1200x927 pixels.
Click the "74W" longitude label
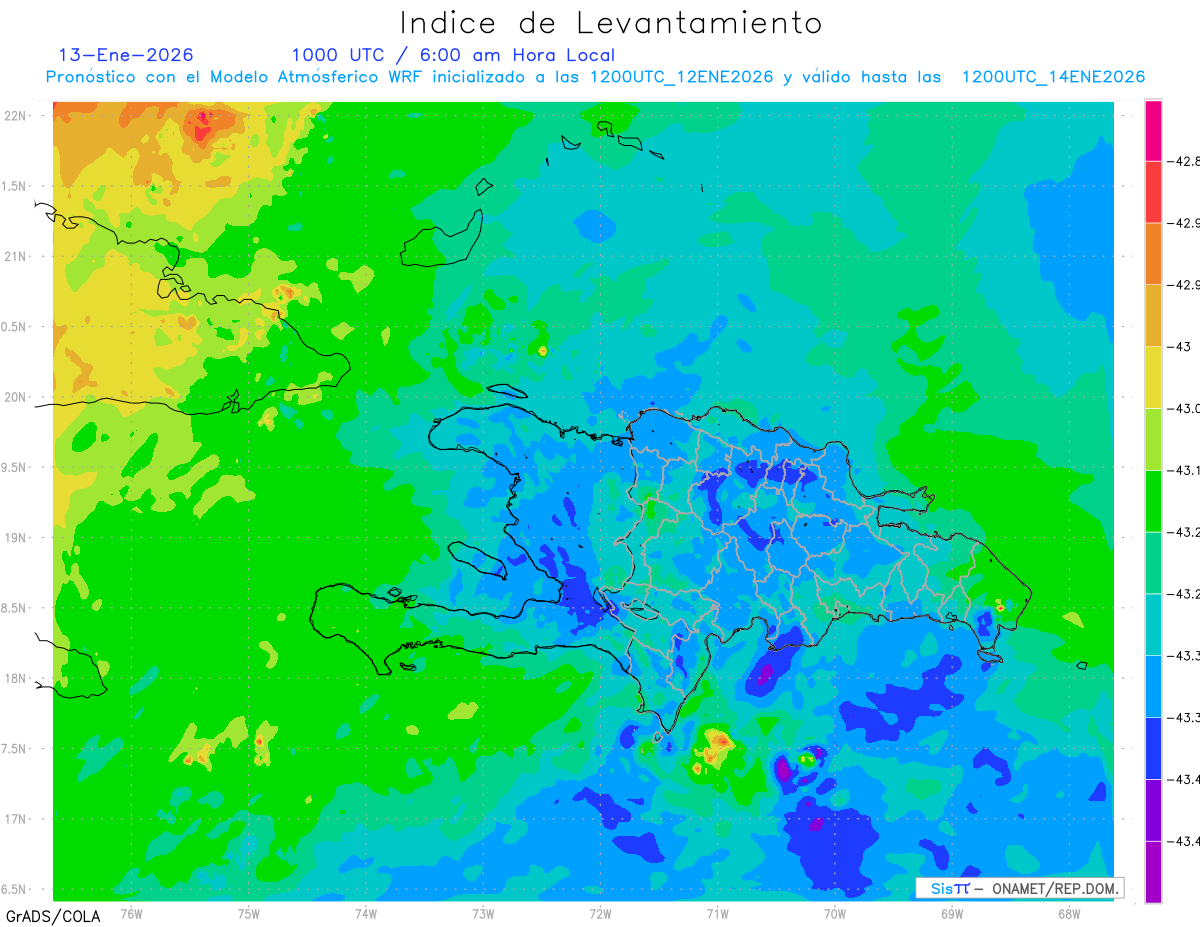366,913
